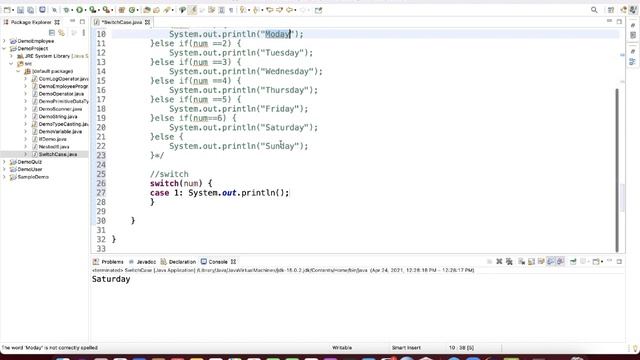640x360 pixels.
Task: Click the Debug bug icon in toolbar
Action: point(67,10)
